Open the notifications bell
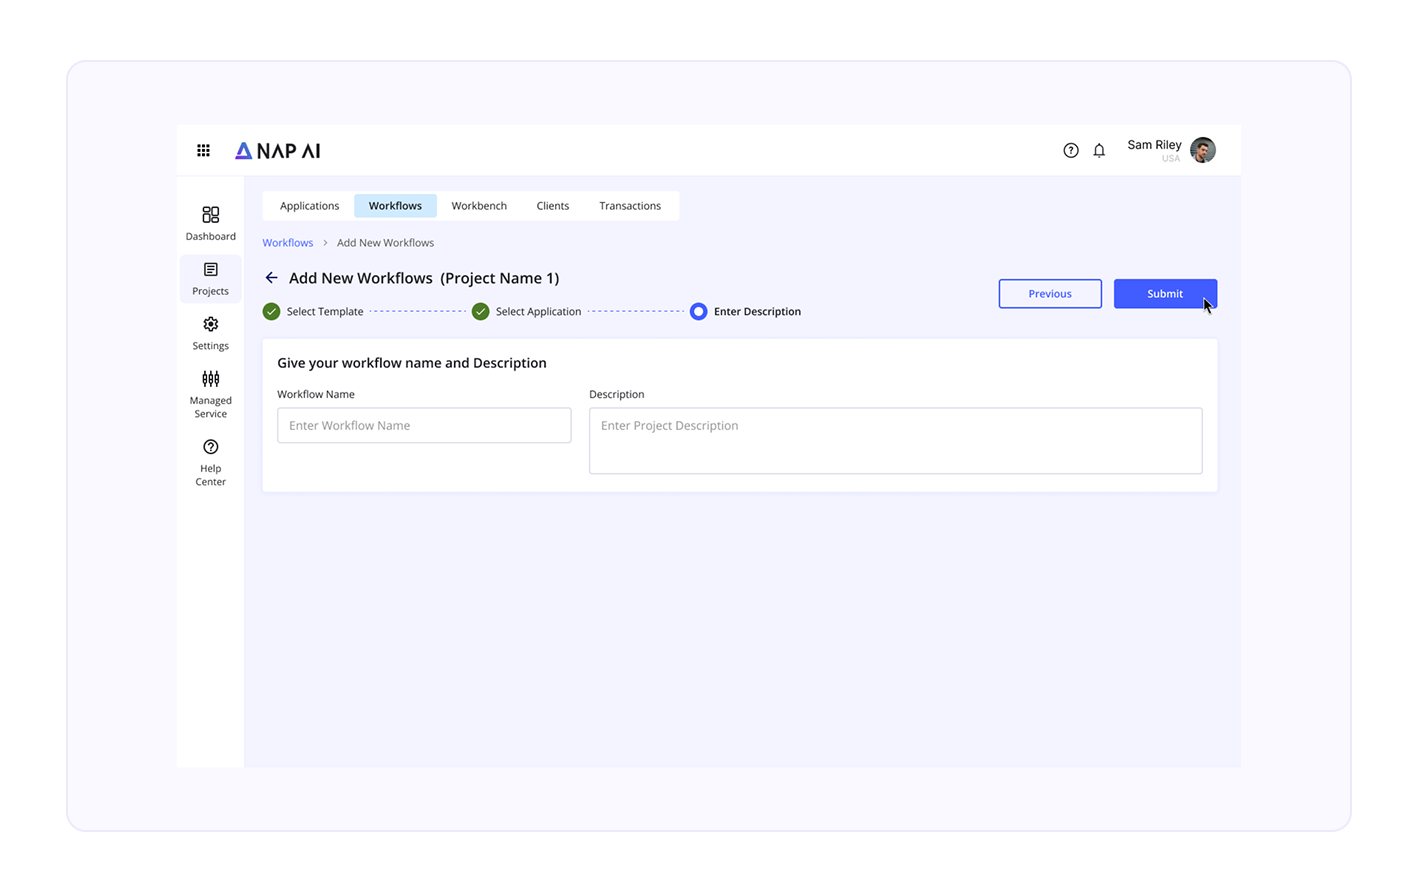This screenshot has height=892, width=1416. click(x=1099, y=151)
